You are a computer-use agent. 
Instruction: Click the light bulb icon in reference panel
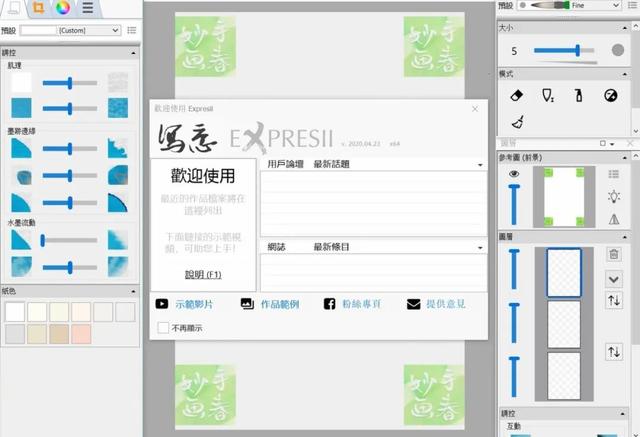[614, 196]
